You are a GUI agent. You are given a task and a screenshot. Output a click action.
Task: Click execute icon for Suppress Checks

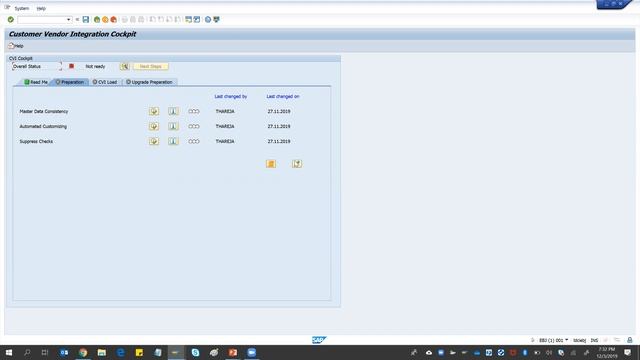(154, 141)
